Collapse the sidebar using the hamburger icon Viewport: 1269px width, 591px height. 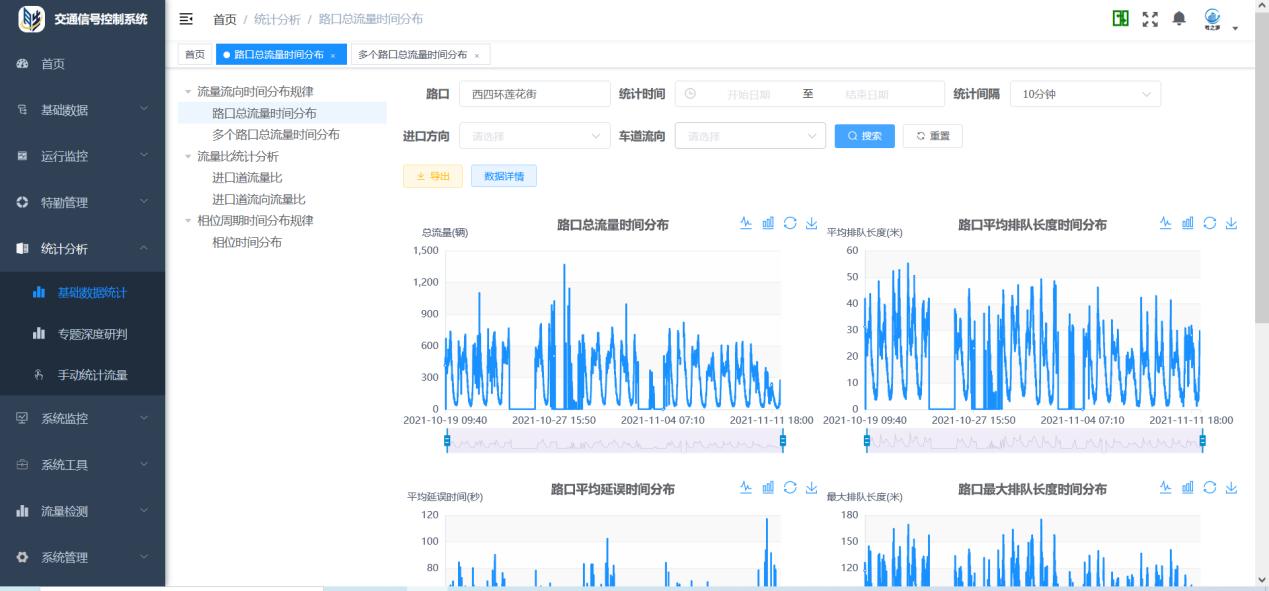click(x=186, y=19)
